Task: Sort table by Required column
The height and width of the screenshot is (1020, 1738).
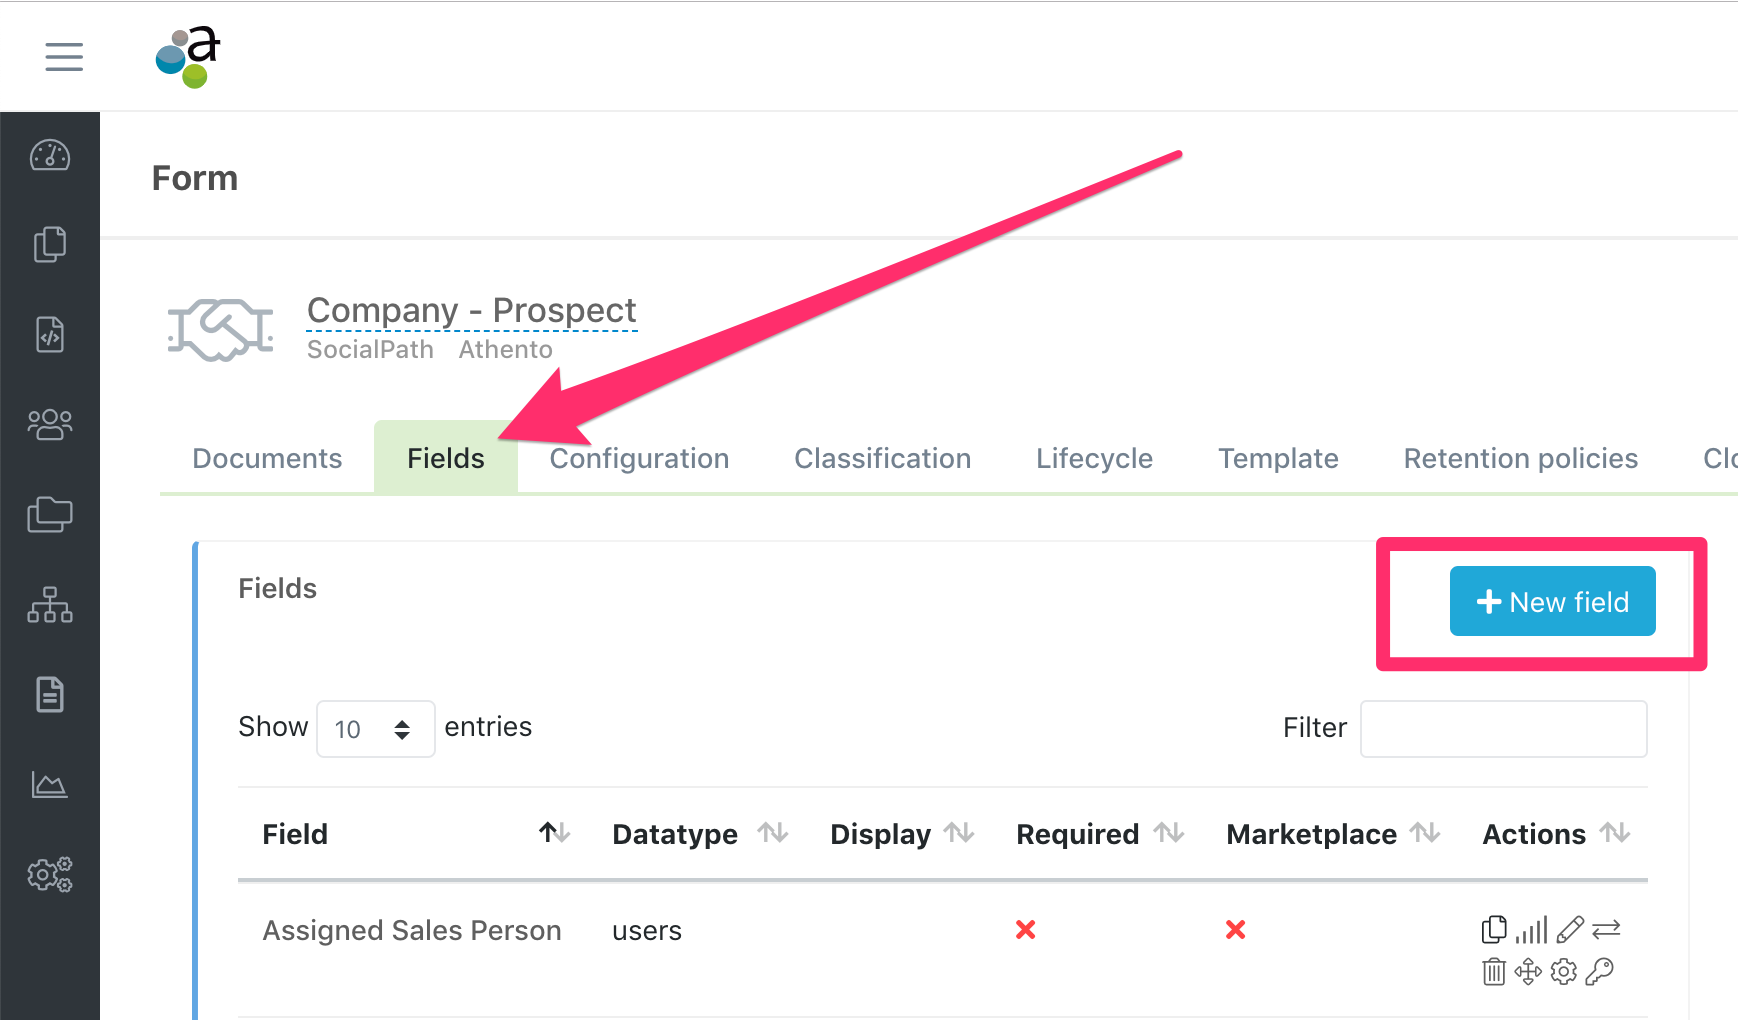Action: 1168,833
